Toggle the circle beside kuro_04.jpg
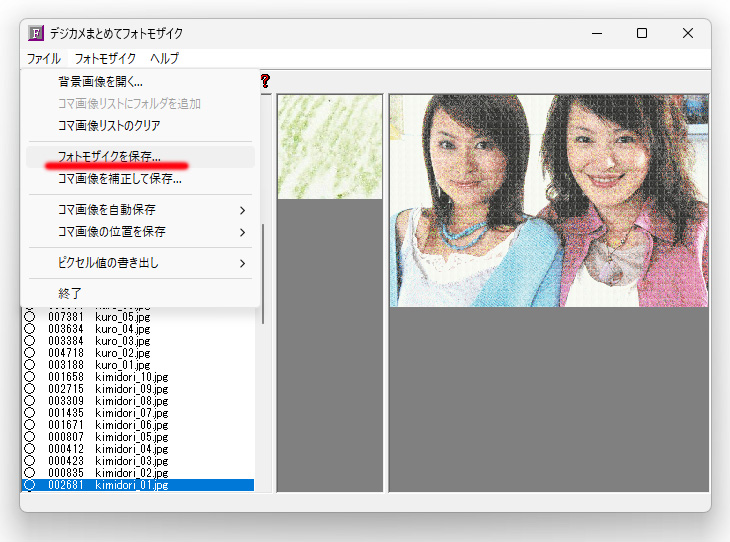This screenshot has height=542, width=730. (29, 329)
